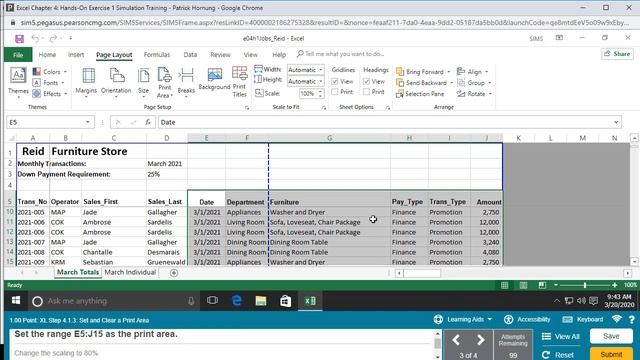This screenshot has width=640, height=360.
Task: Open the Name Box dropdown arrow
Action: 87,122
